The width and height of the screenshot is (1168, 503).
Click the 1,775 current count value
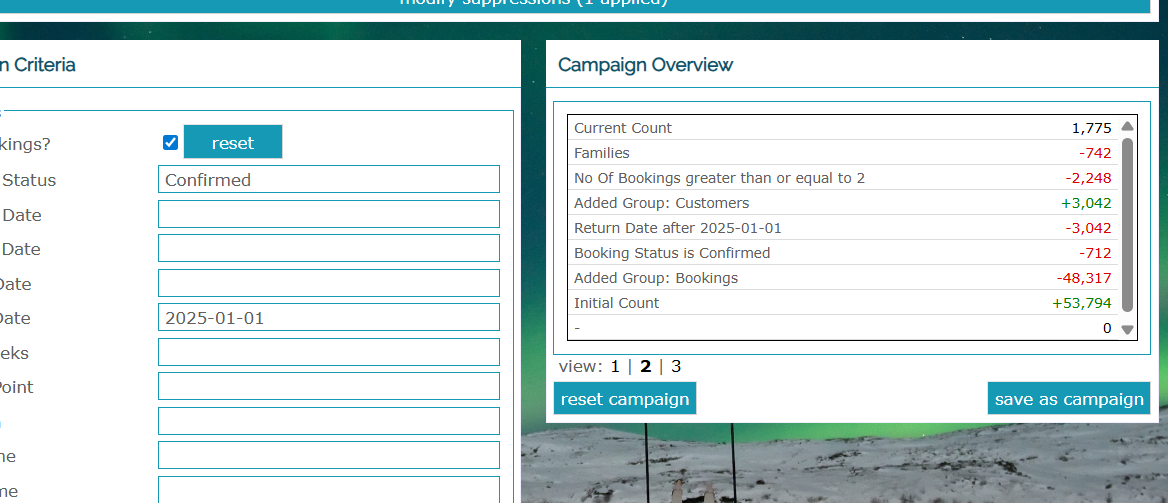(1092, 128)
